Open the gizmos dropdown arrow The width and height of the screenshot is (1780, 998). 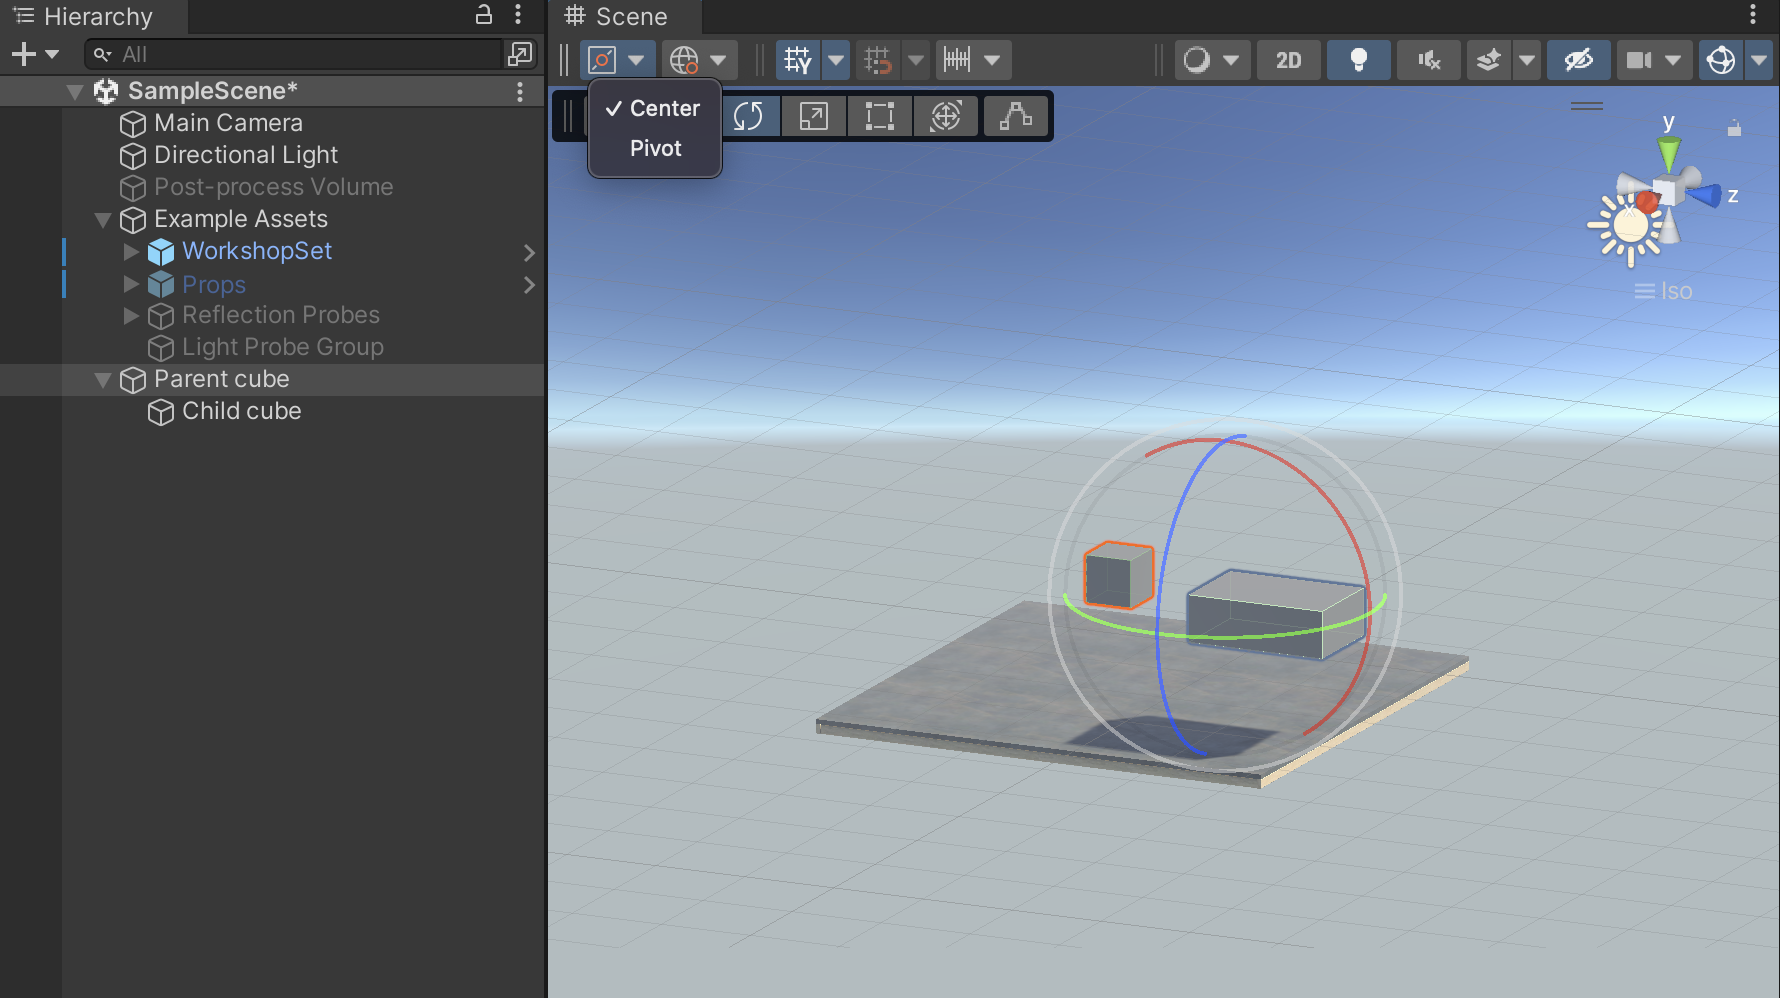coord(1759,60)
